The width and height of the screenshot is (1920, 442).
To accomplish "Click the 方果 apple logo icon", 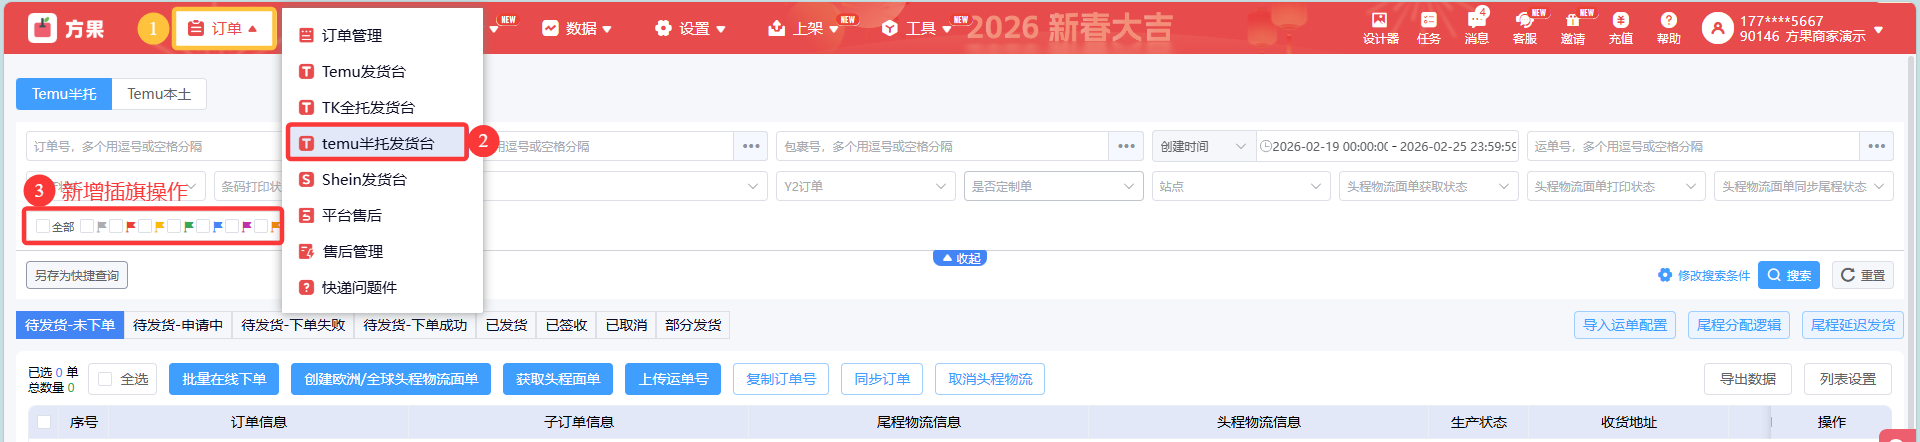I will coord(42,28).
